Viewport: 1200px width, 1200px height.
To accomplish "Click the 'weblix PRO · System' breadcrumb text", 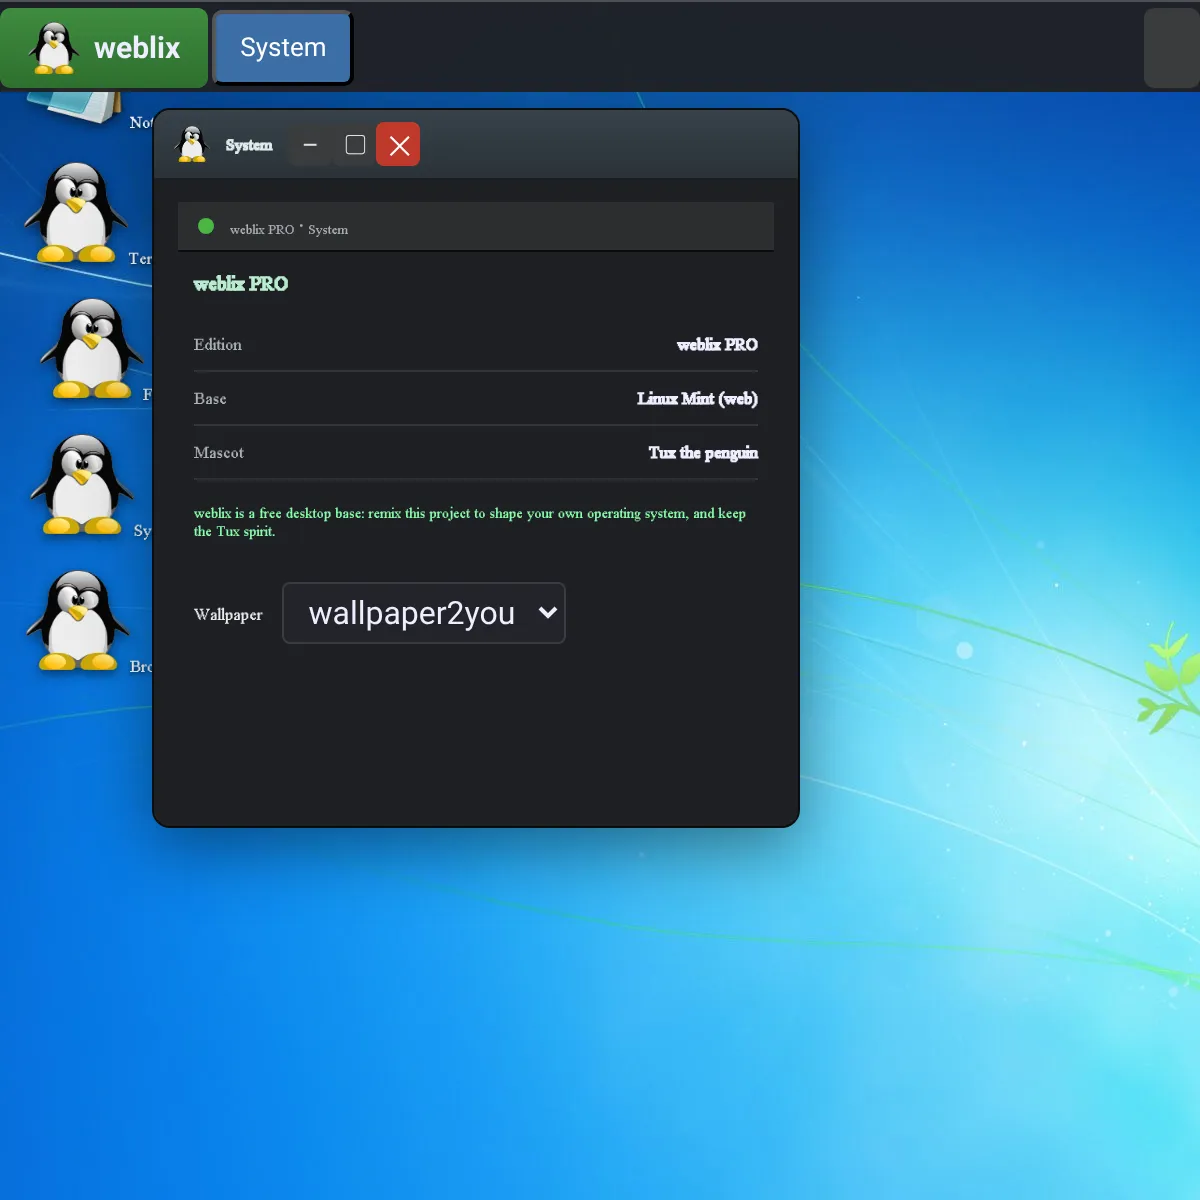I will [x=289, y=229].
